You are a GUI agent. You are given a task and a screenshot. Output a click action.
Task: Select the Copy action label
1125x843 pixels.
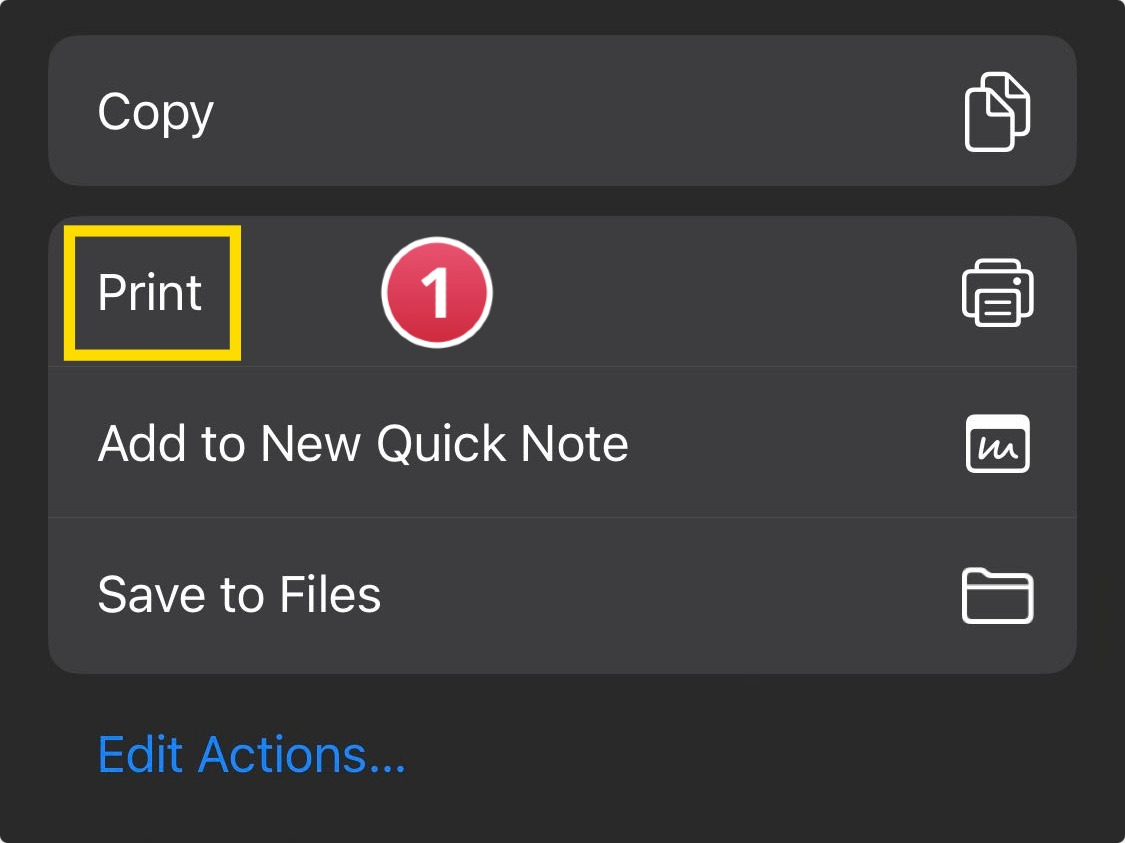coord(156,113)
